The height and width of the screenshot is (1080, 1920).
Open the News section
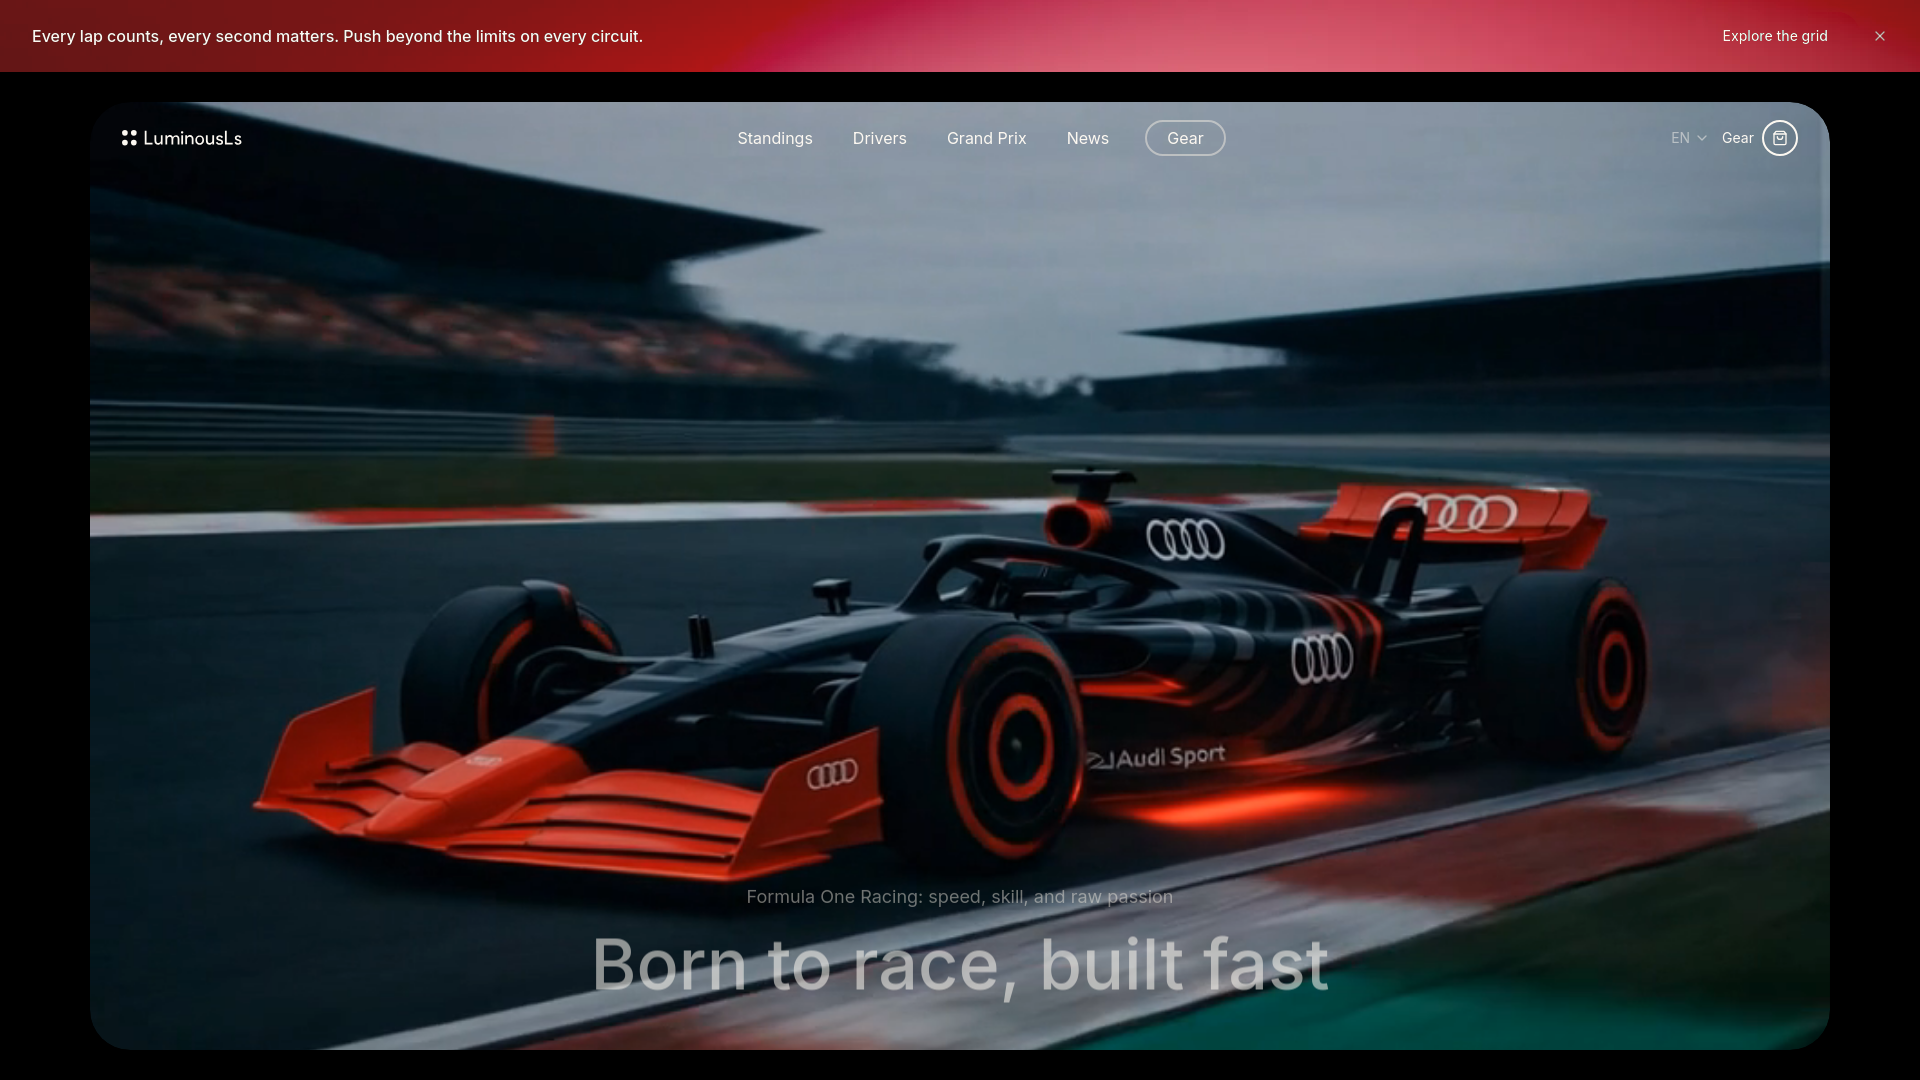coord(1088,138)
